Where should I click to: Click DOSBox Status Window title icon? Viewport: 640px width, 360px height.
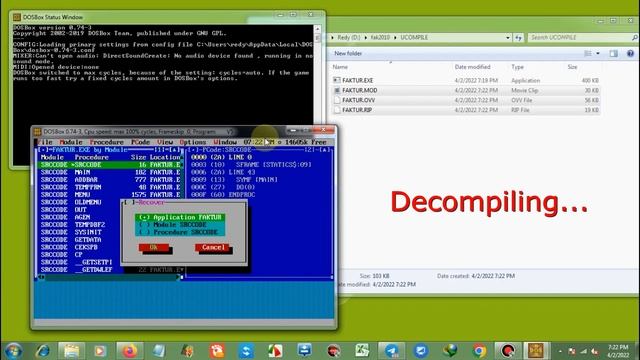17,17
